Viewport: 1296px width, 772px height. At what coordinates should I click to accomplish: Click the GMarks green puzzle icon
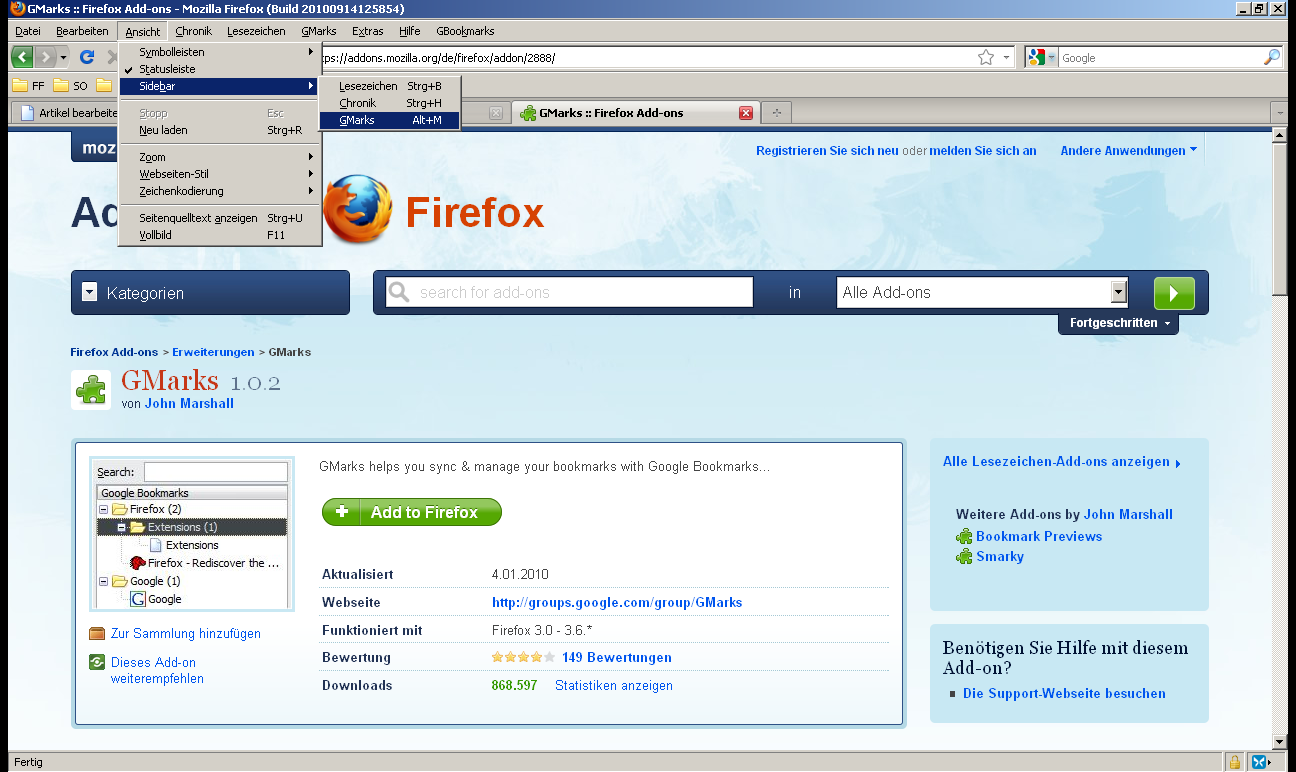click(91, 390)
